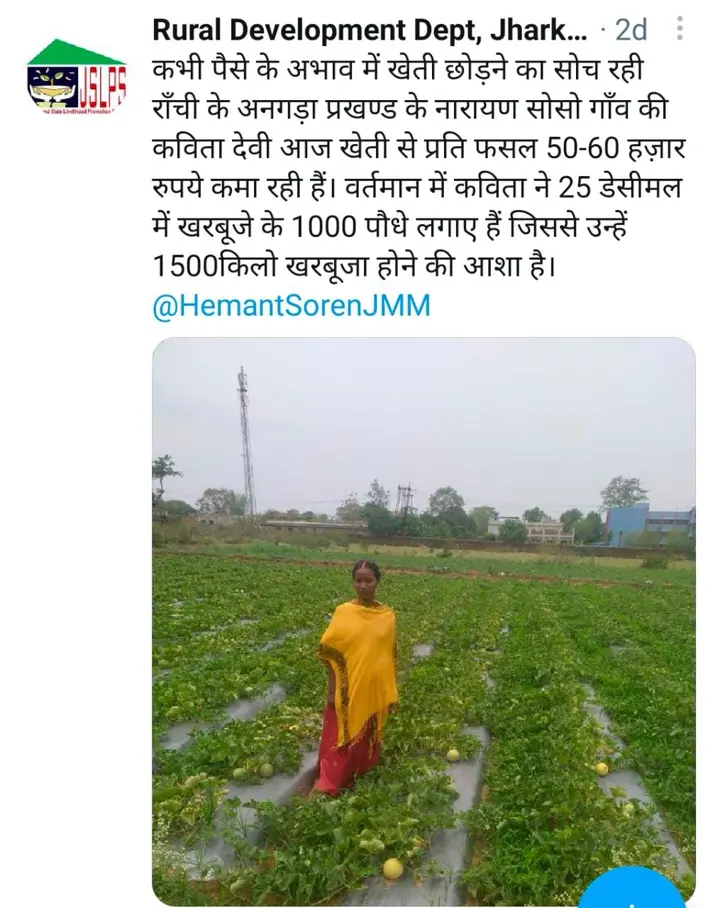The height and width of the screenshot is (908, 720).
Task: Click the red JSLPS lettering in avatar
Action: point(102,87)
